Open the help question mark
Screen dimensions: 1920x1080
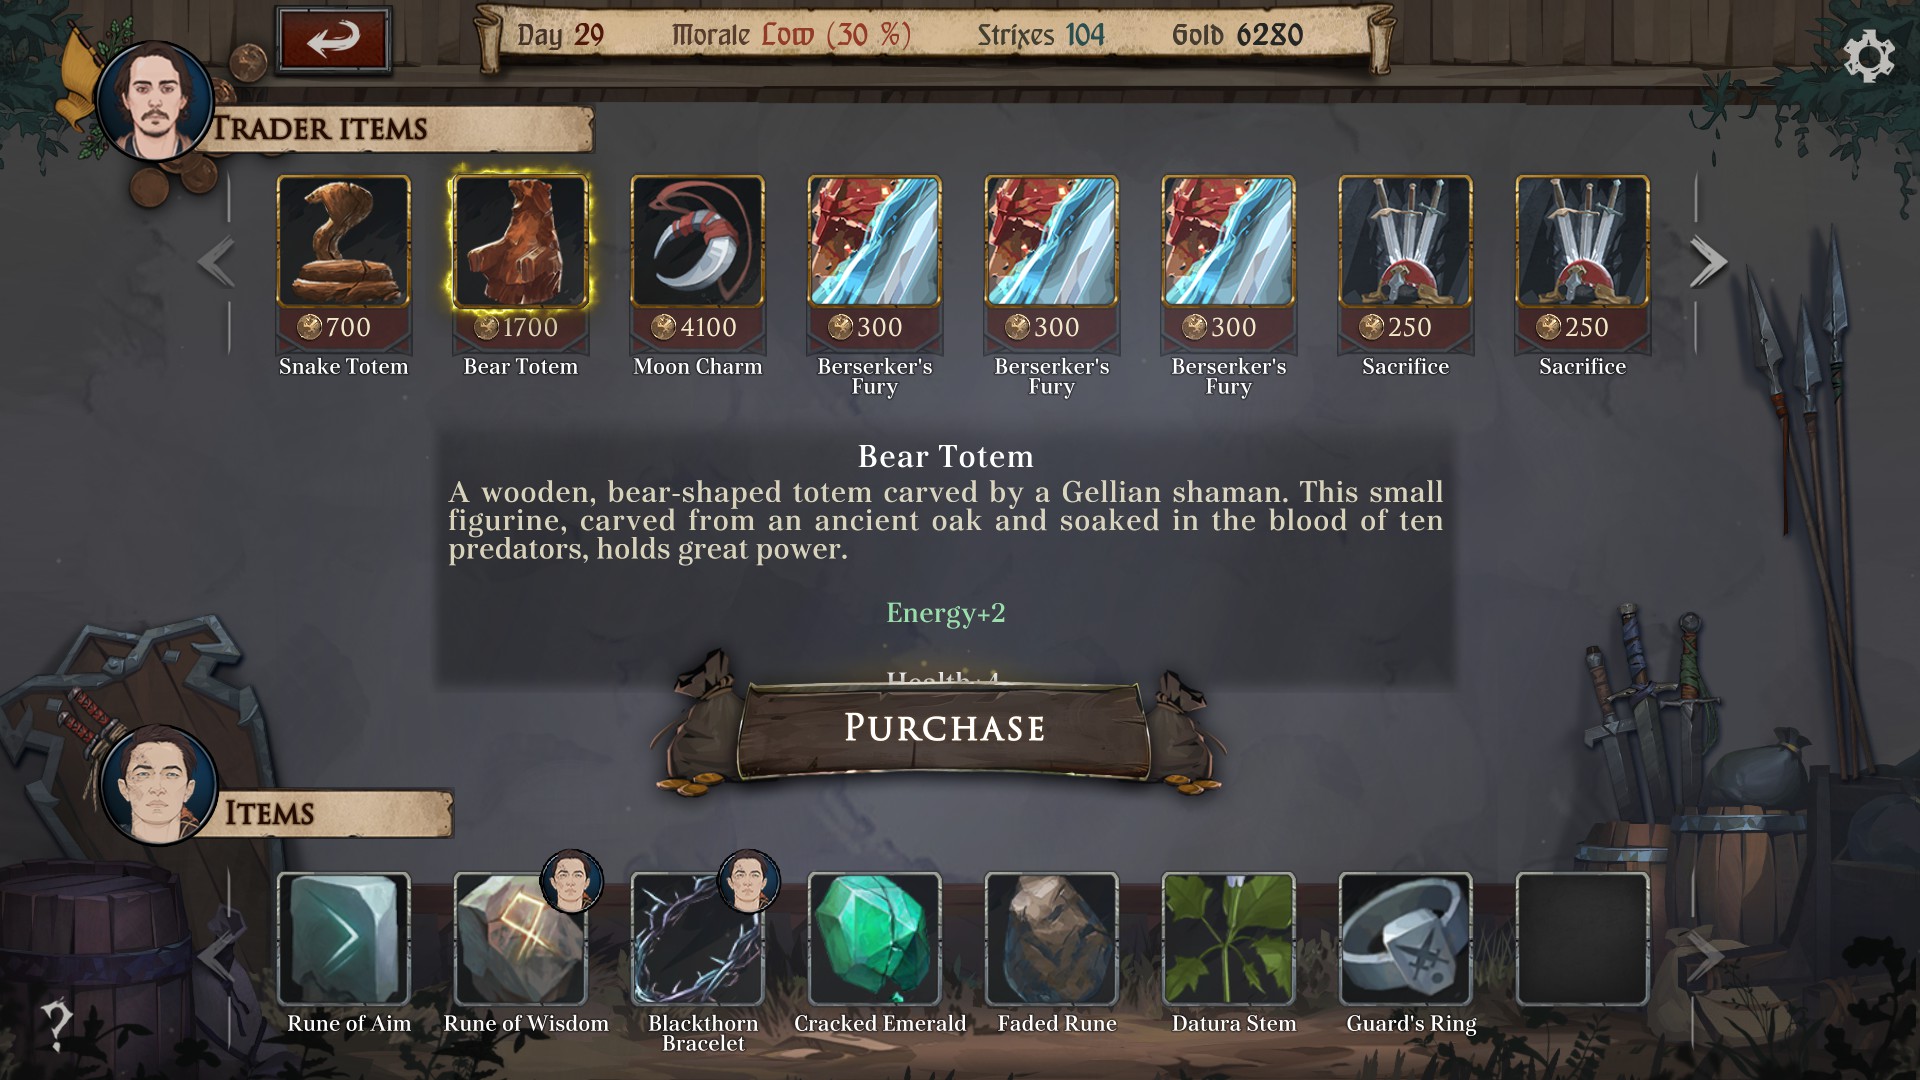point(56,1024)
